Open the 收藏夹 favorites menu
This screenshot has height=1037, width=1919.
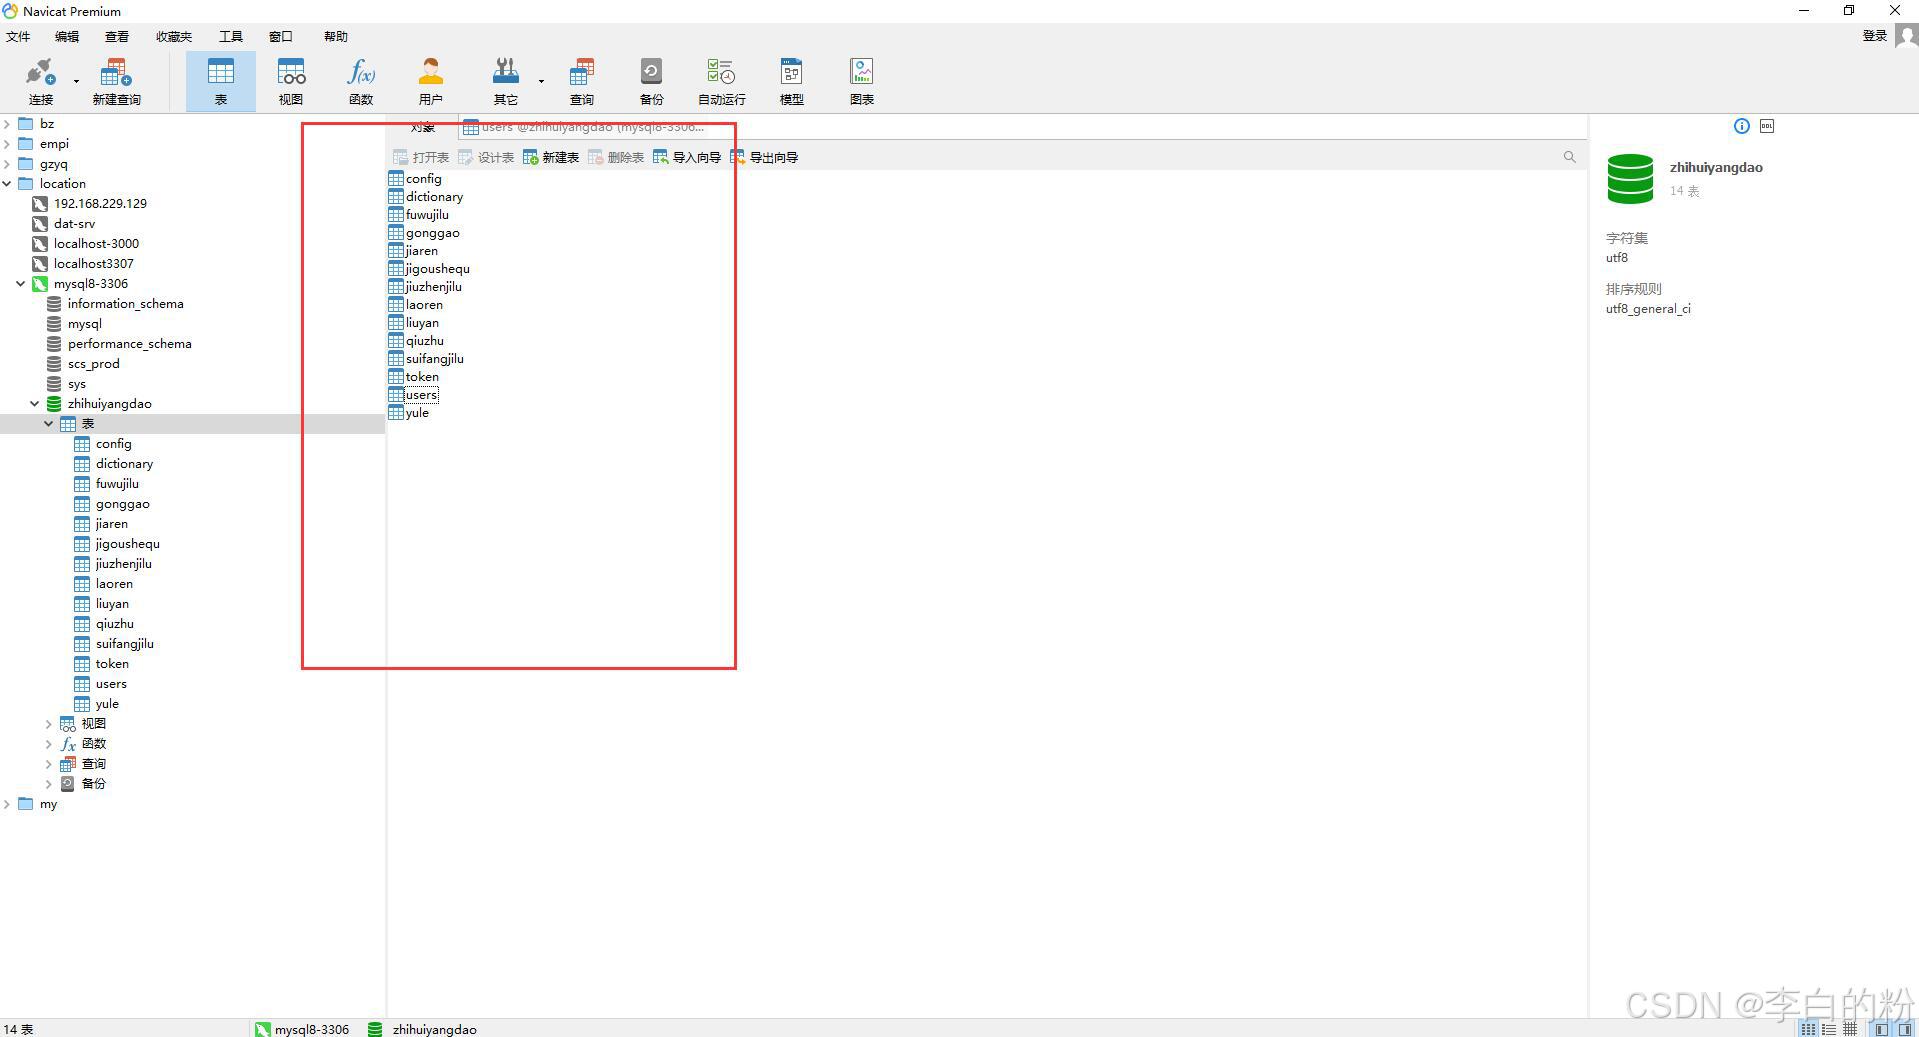(x=174, y=36)
